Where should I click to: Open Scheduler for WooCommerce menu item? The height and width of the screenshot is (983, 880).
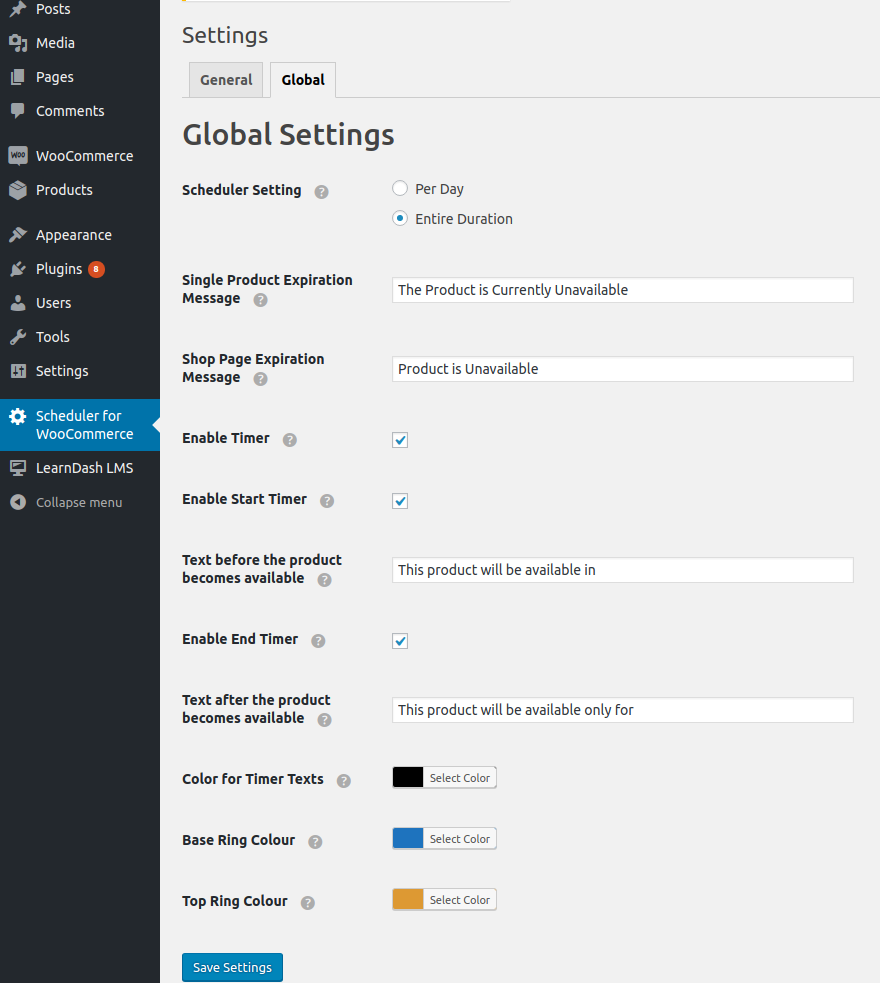click(80, 425)
